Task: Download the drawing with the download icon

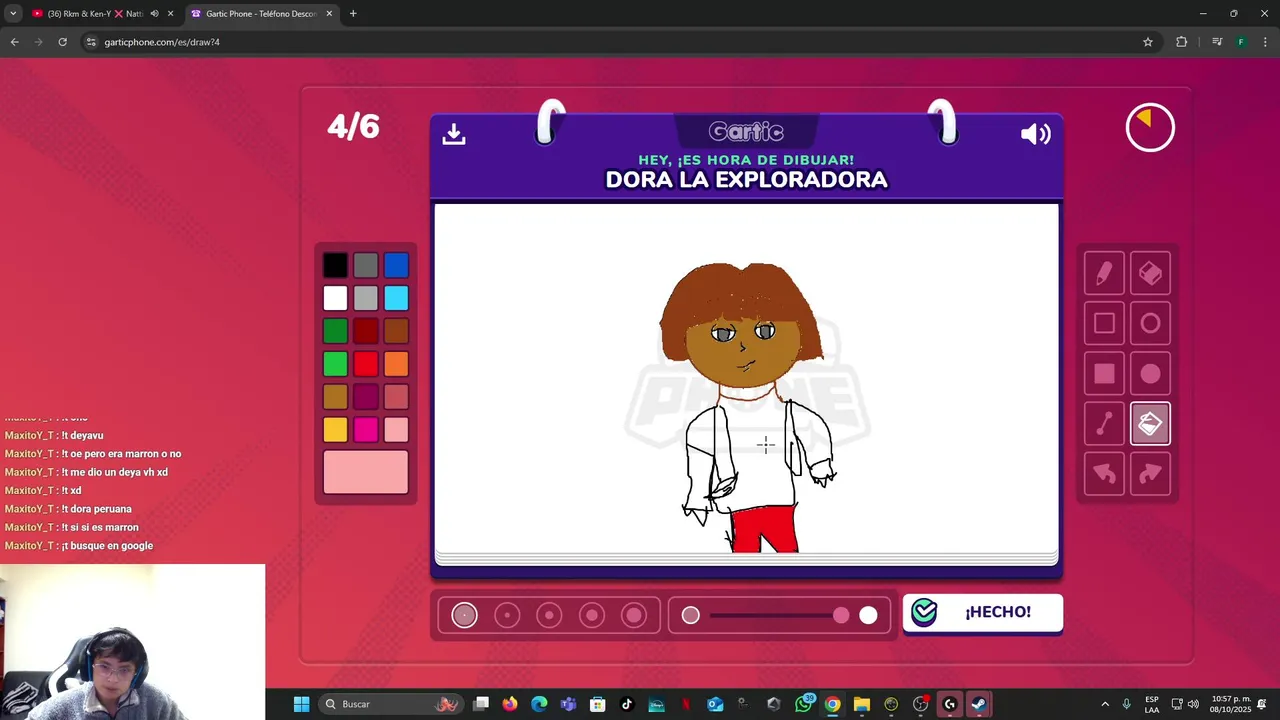Action: [454, 134]
